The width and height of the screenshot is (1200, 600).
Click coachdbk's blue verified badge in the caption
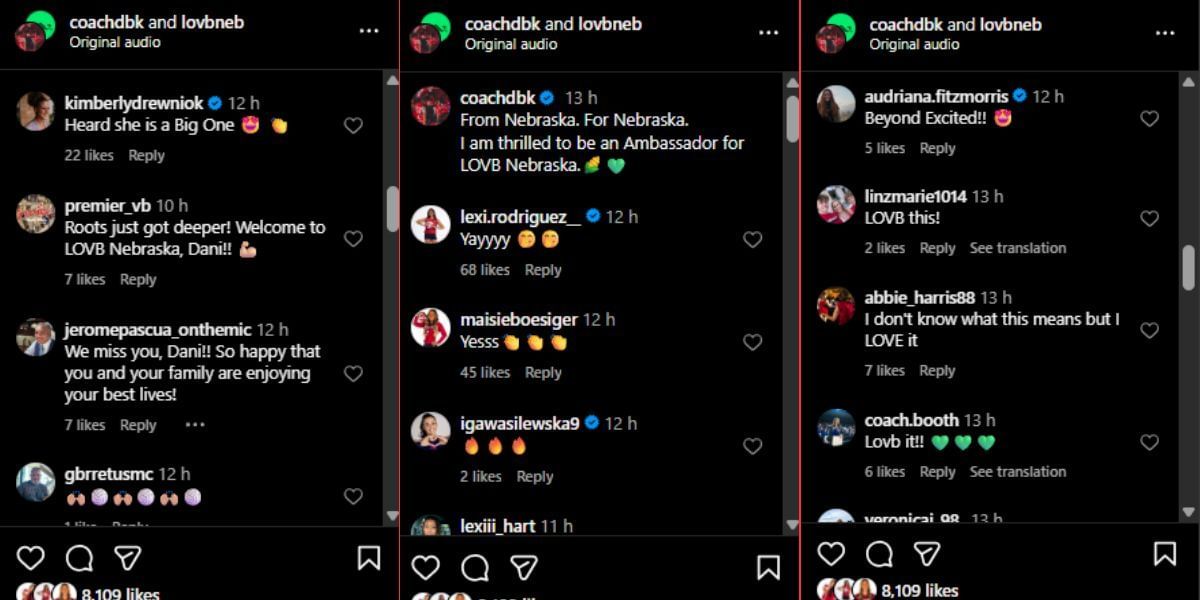coord(544,98)
